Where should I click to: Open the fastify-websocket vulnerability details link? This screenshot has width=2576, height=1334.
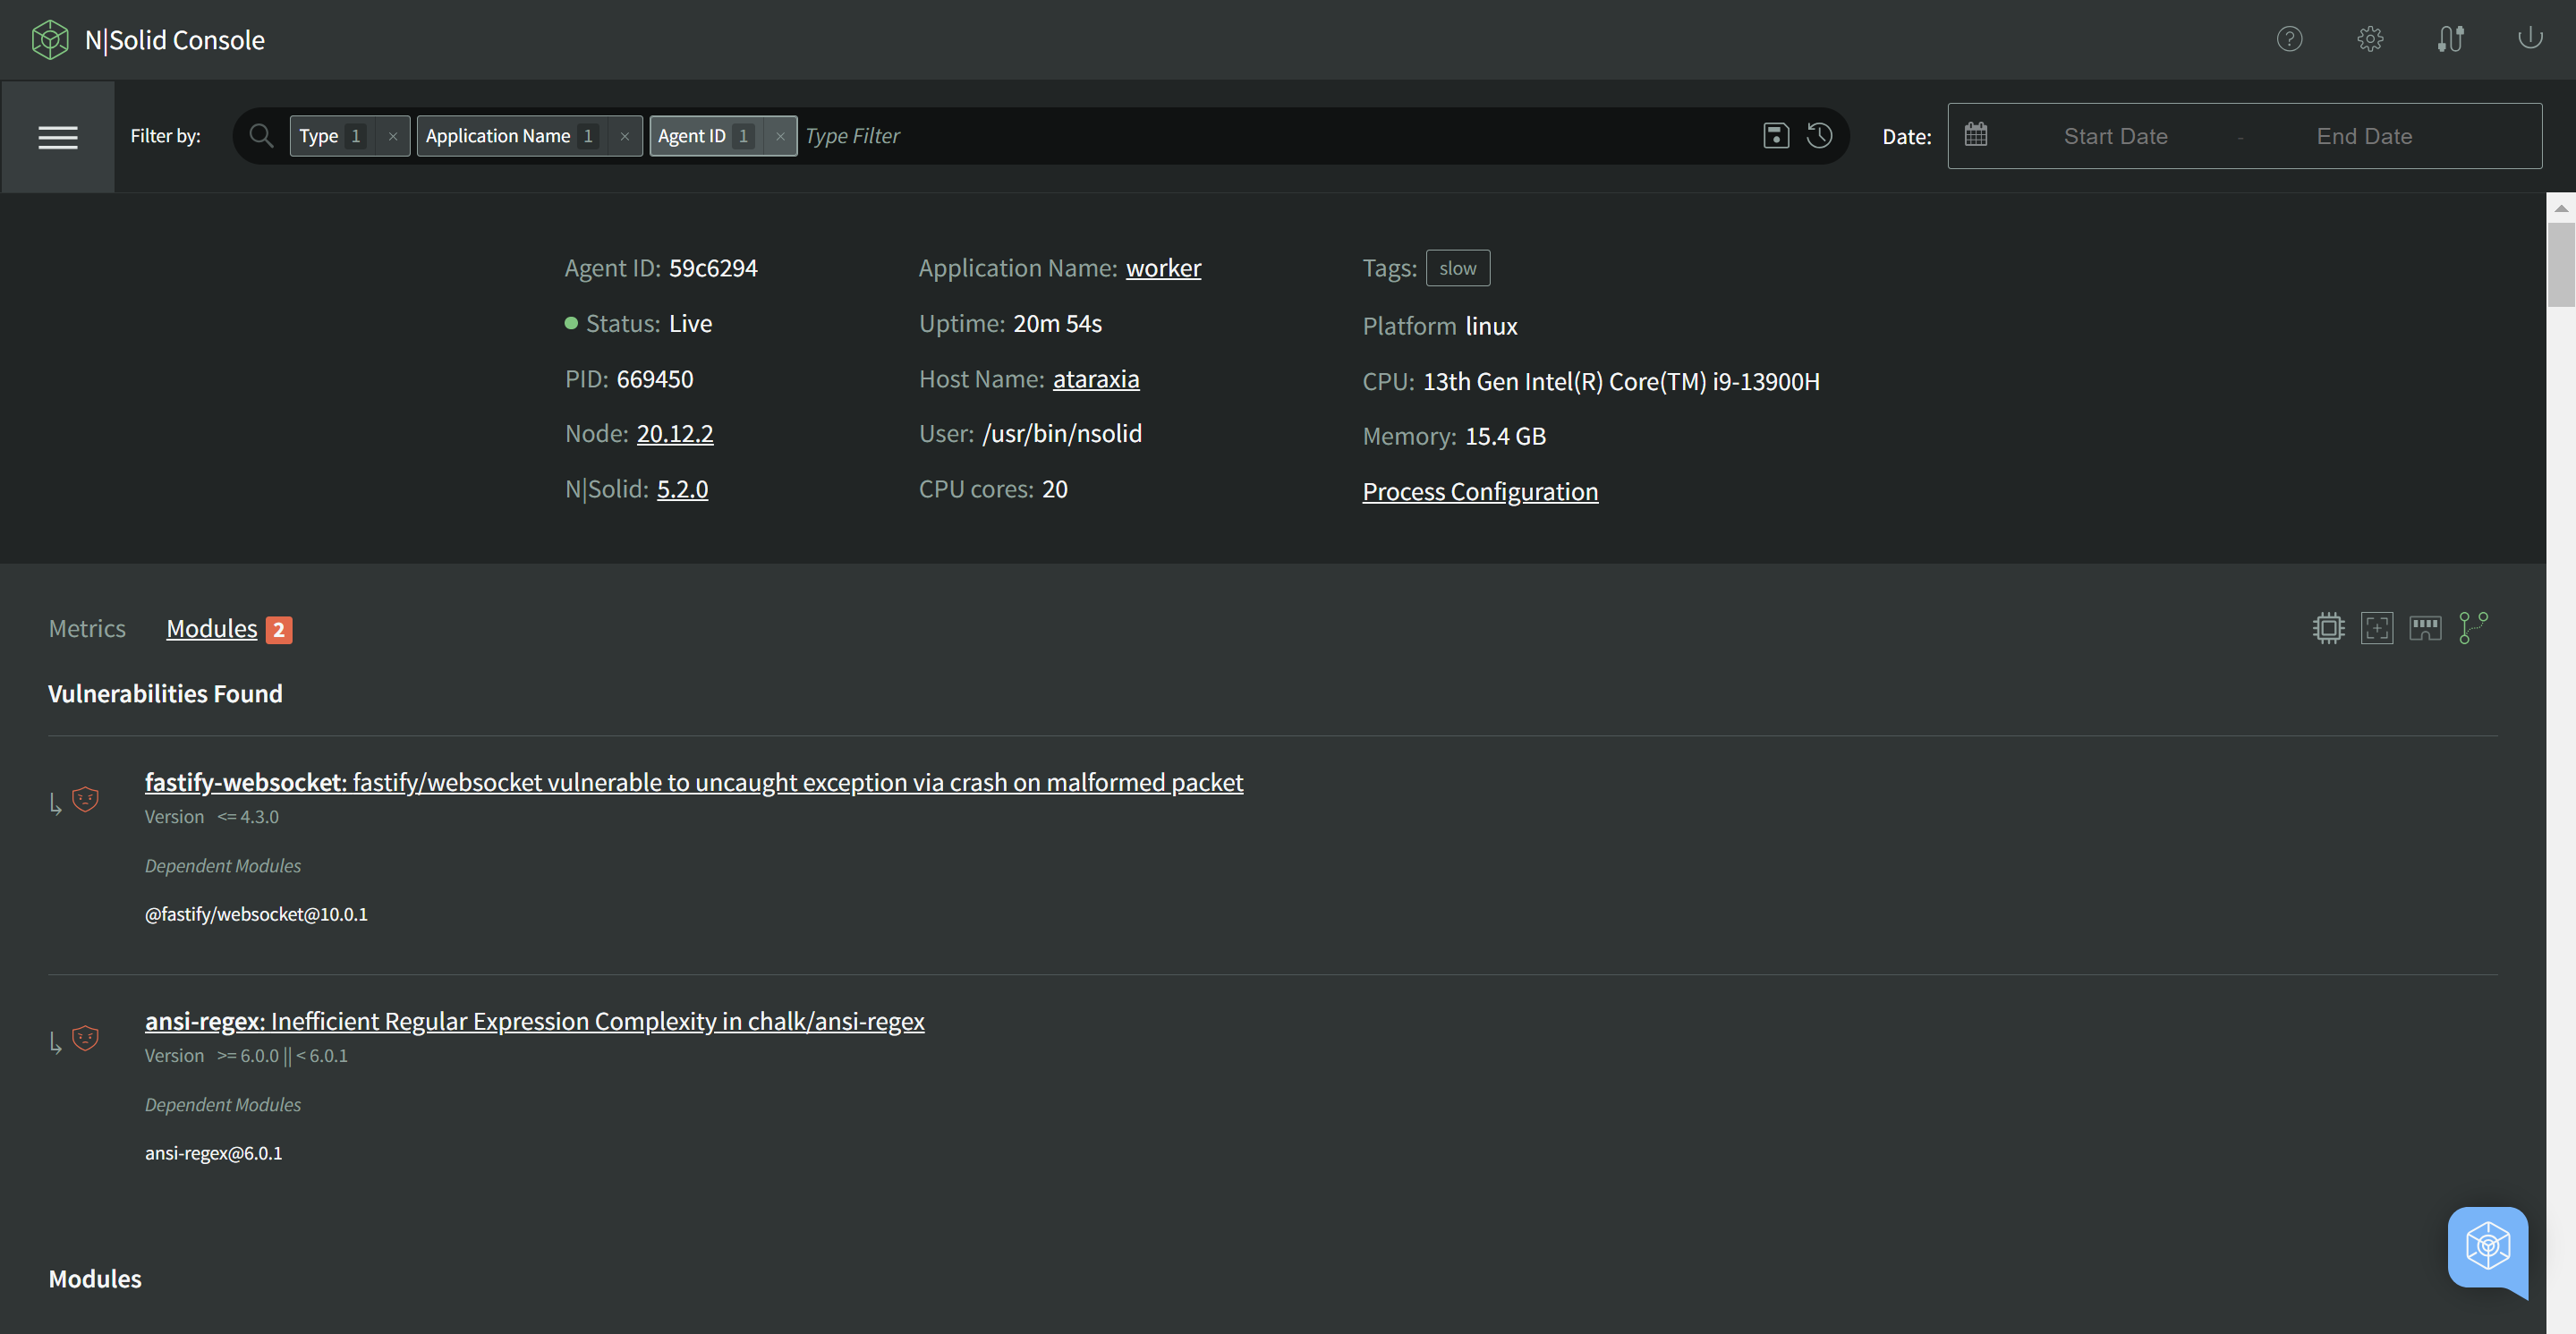coord(694,782)
